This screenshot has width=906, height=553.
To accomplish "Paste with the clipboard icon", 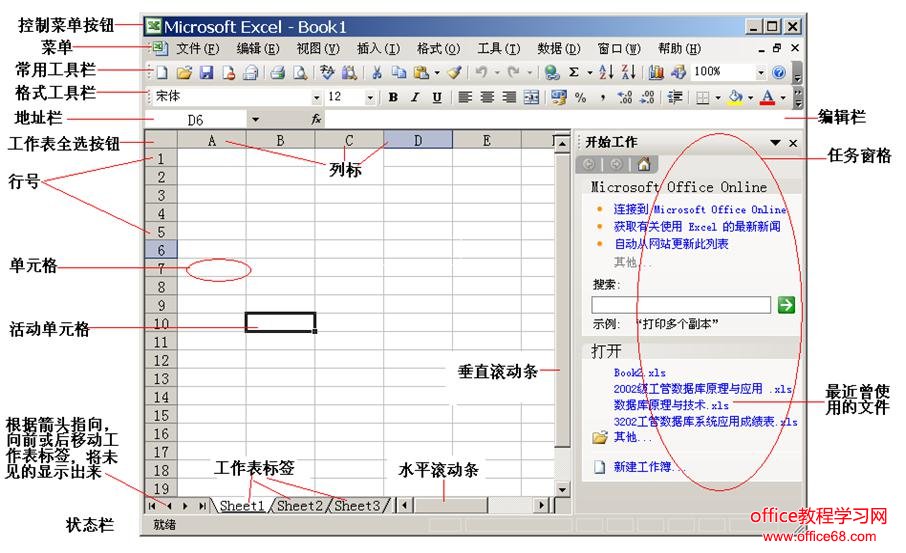I will 421,72.
